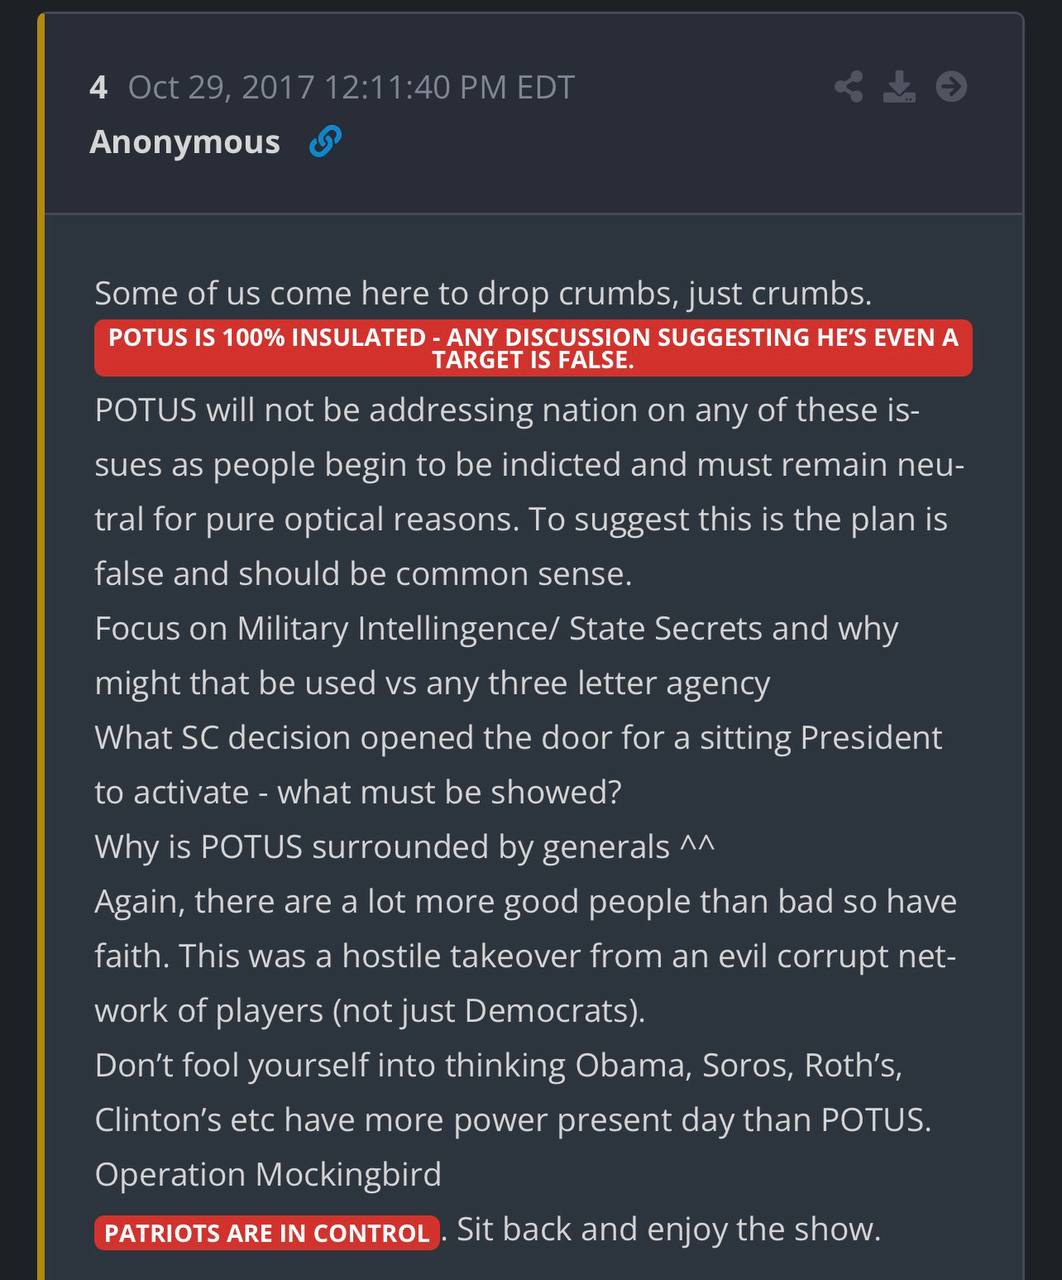Screen dimensions: 1062x1280
Task: Download the post using the download icon
Action: (x=899, y=87)
